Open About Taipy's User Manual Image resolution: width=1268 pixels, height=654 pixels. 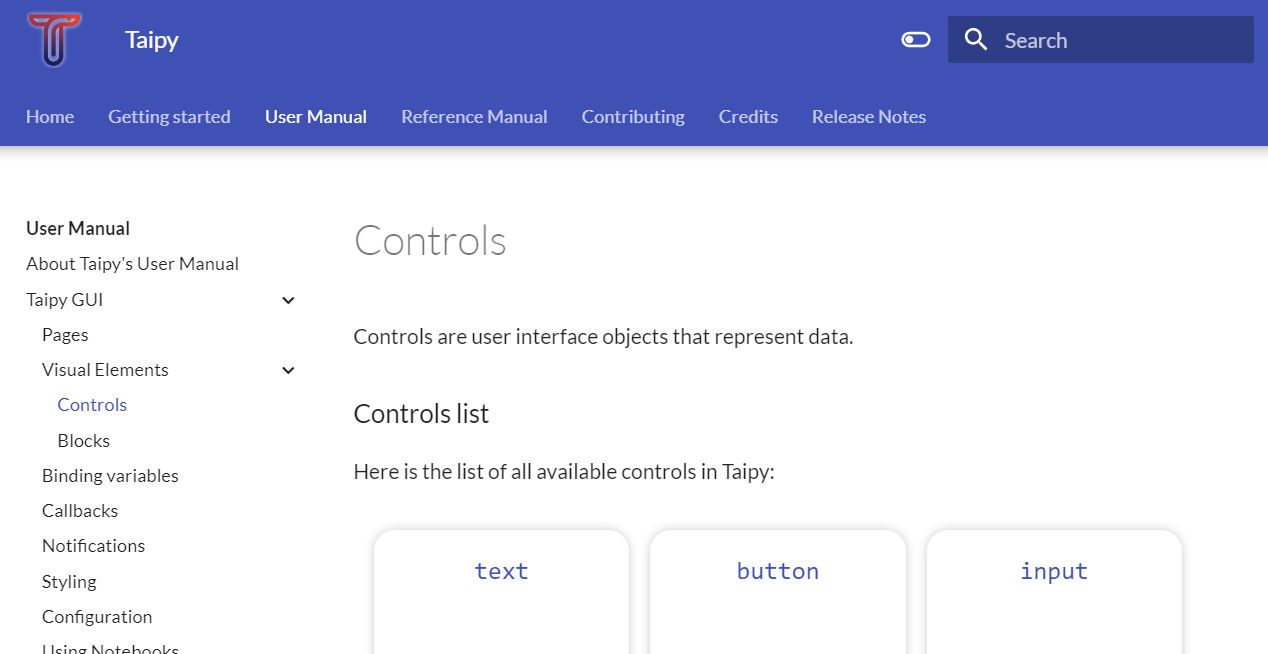click(132, 263)
